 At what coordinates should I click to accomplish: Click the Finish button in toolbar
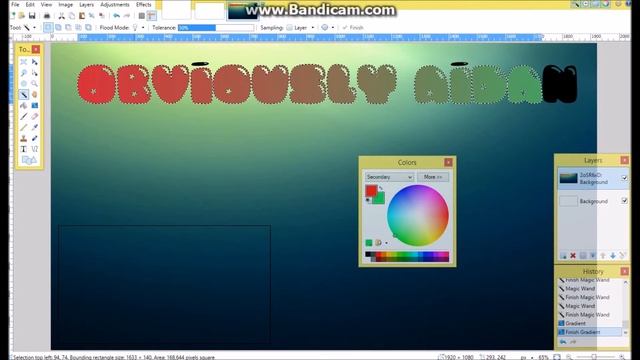353,27
